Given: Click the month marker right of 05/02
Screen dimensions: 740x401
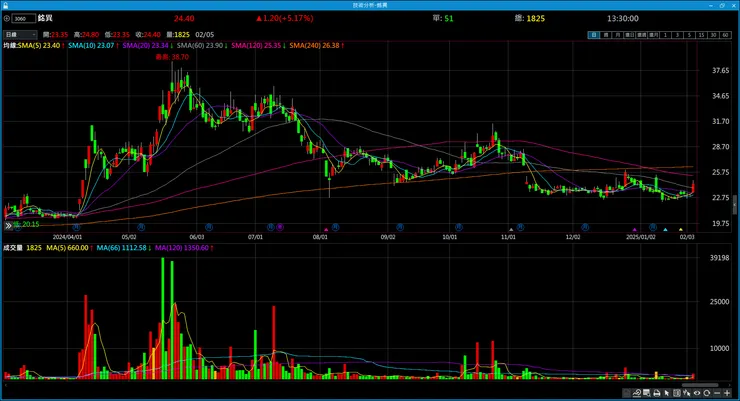Looking at the screenshot, I should (x=141, y=227).
